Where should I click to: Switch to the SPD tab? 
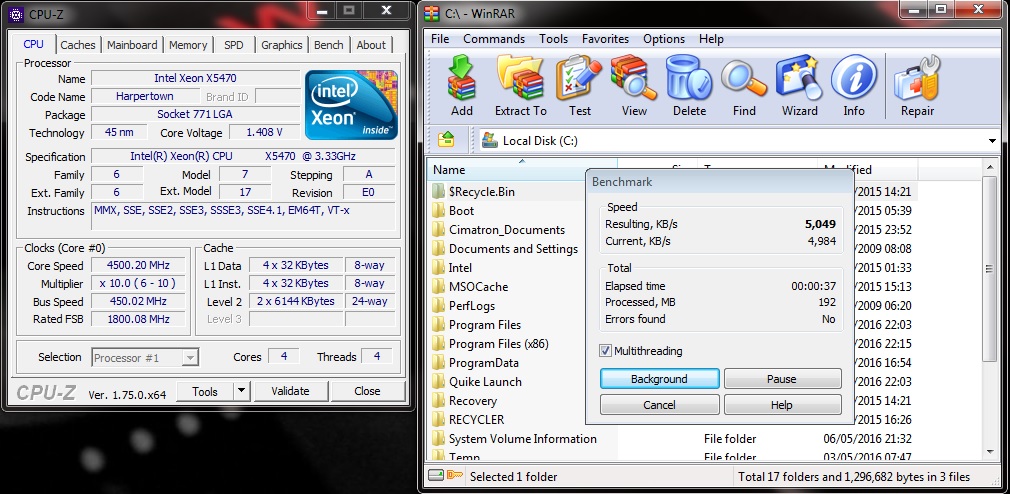click(234, 45)
